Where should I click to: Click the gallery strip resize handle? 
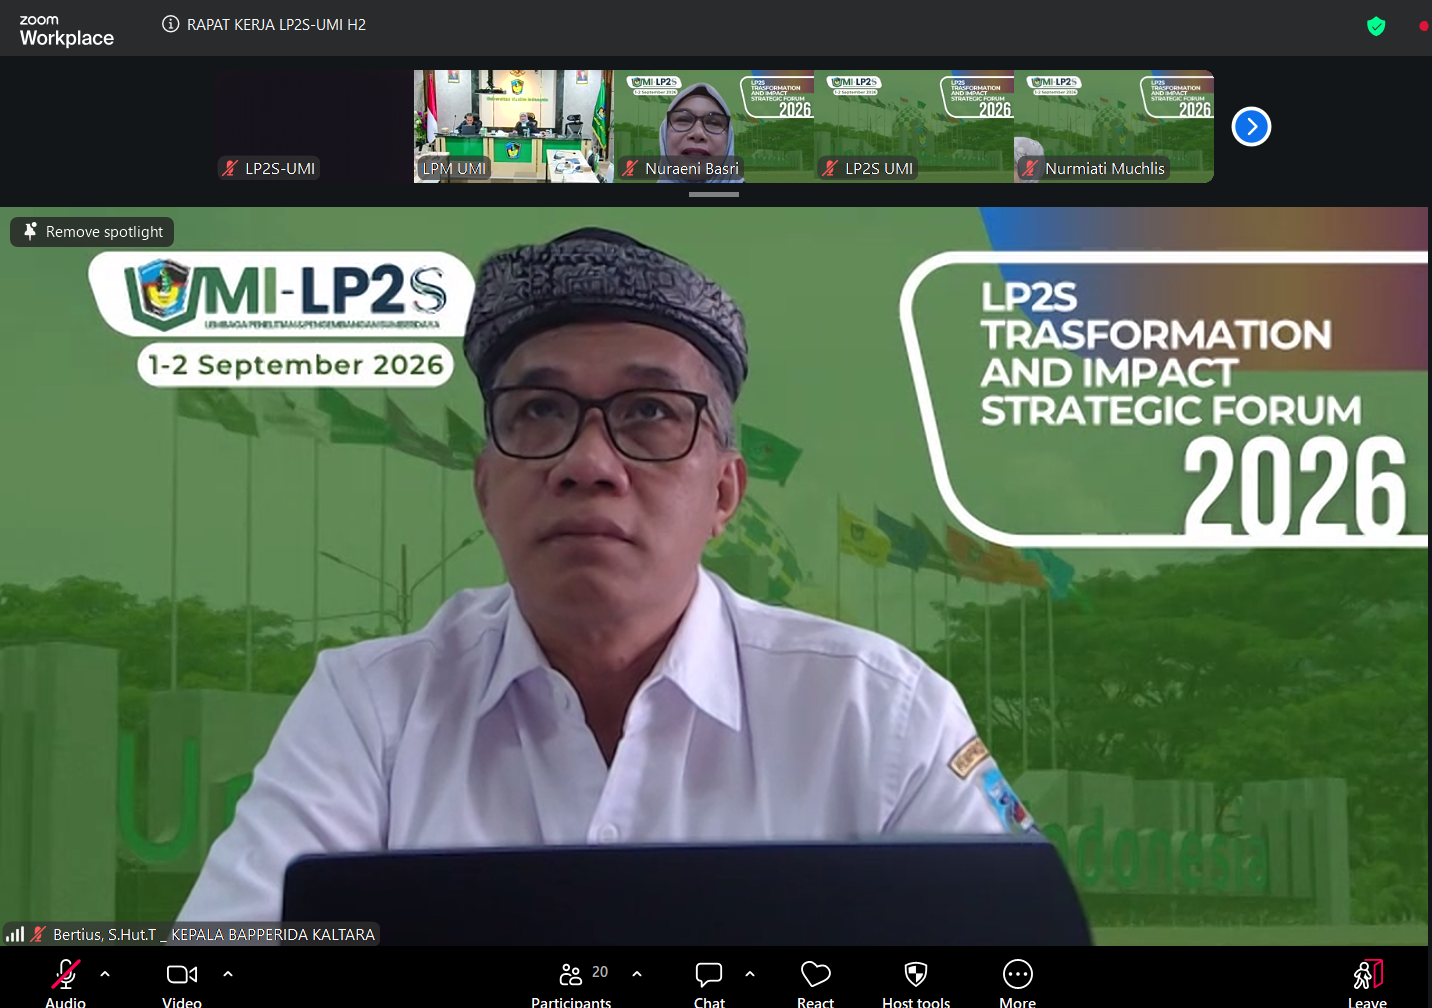click(x=714, y=194)
